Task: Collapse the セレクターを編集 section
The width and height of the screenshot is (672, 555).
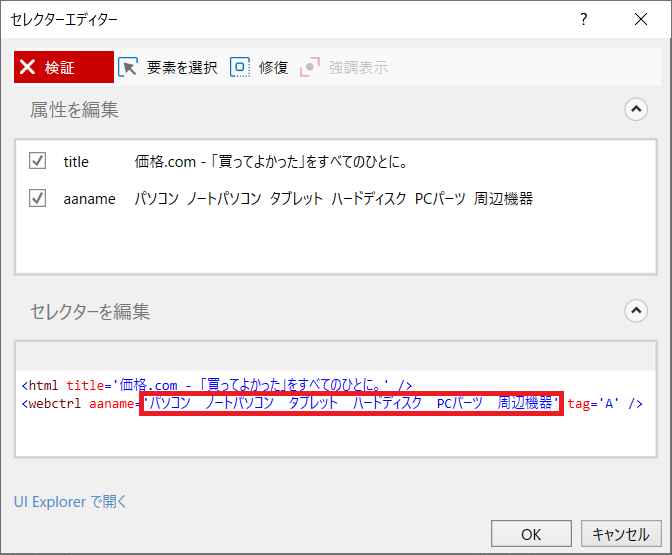Action: pos(636,311)
